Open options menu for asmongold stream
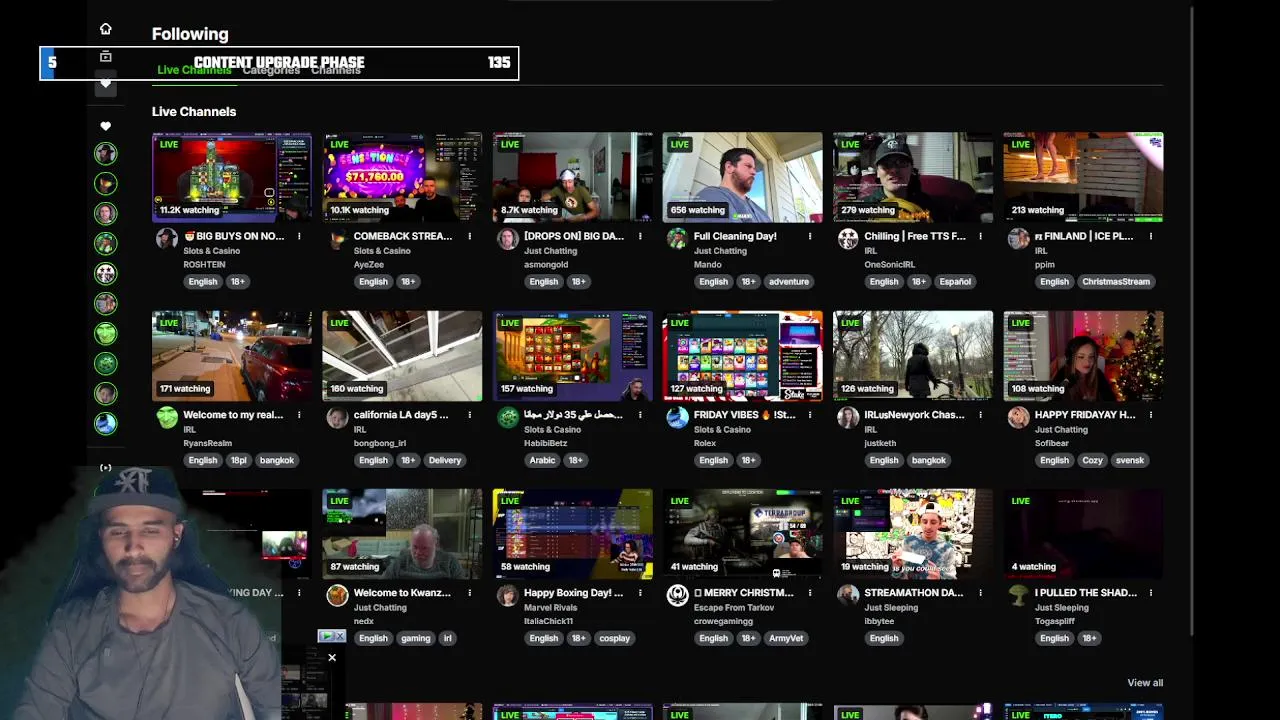Image resolution: width=1280 pixels, height=720 pixels. 640,237
